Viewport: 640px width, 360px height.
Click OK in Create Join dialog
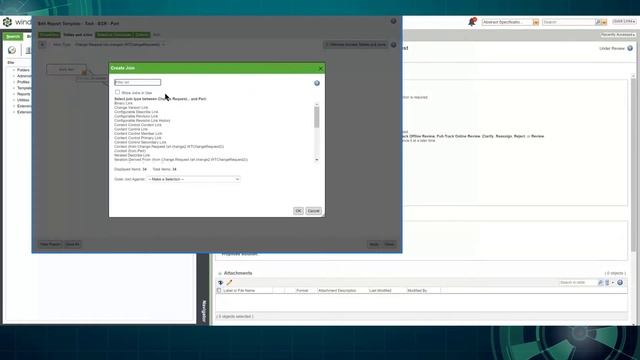pos(298,211)
